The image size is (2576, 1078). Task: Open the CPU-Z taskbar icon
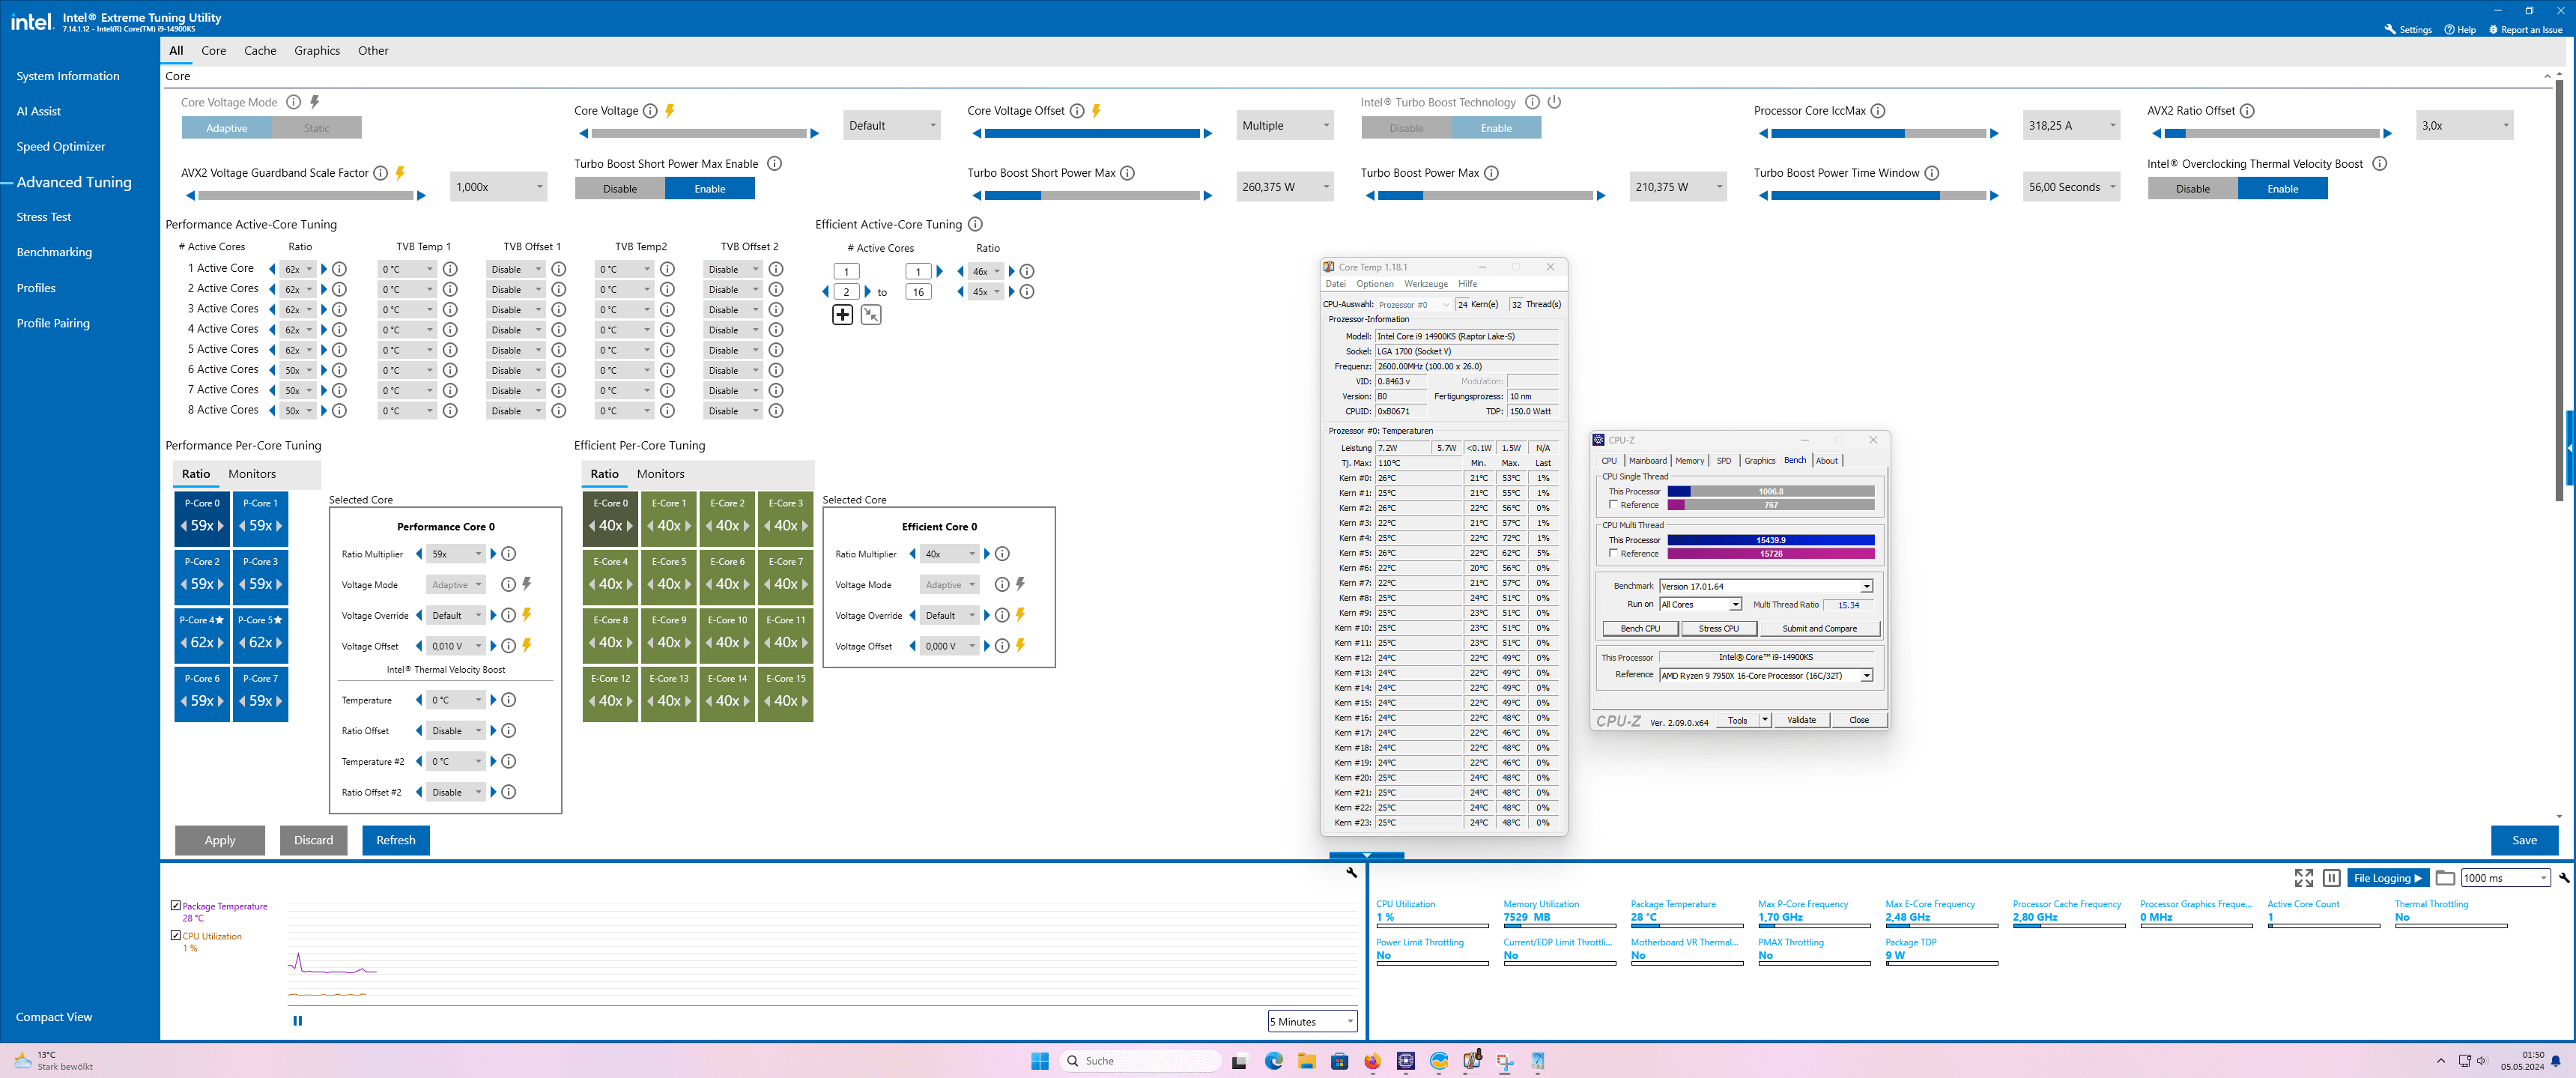(x=1405, y=1061)
